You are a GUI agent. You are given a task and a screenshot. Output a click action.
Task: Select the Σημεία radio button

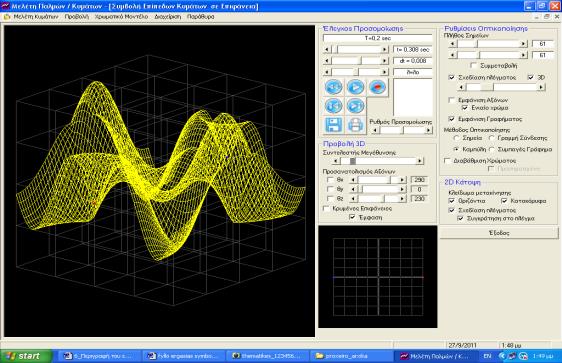coord(456,138)
